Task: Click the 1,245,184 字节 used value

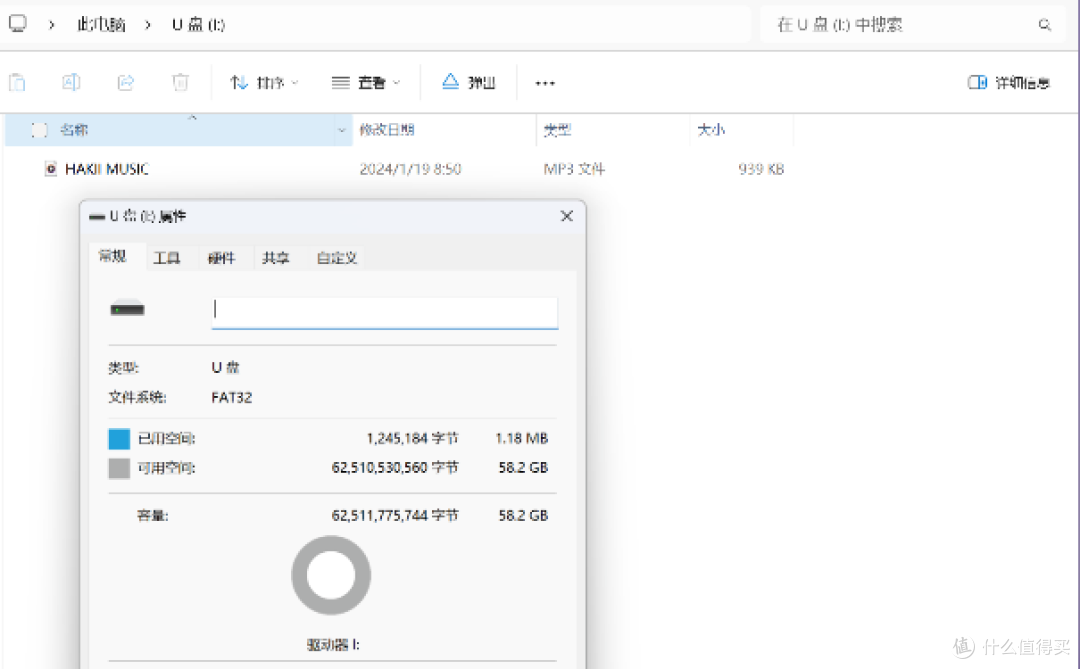Action: (x=412, y=438)
